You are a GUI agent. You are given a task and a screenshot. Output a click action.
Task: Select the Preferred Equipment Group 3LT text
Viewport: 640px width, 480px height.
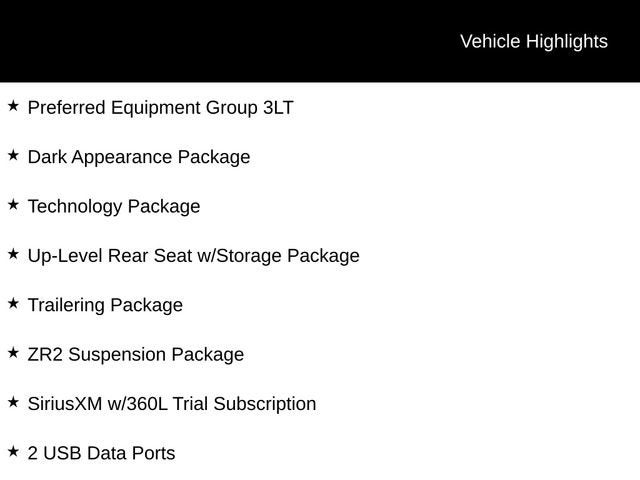[x=160, y=107]
